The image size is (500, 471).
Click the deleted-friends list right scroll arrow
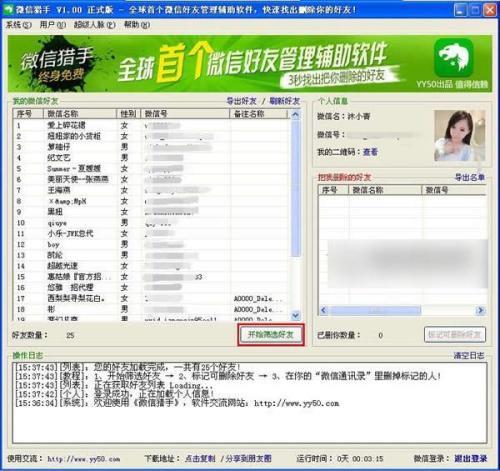480,310
